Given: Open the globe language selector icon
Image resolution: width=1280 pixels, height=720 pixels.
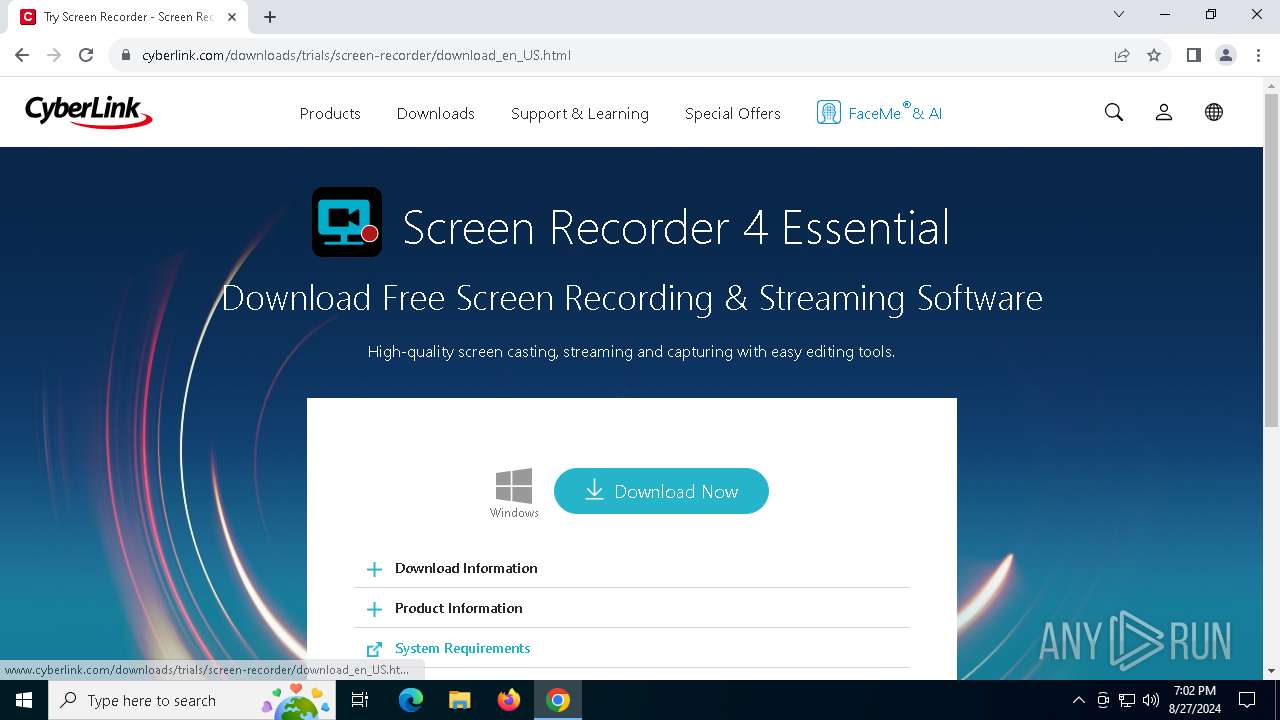Looking at the screenshot, I should point(1214,113).
